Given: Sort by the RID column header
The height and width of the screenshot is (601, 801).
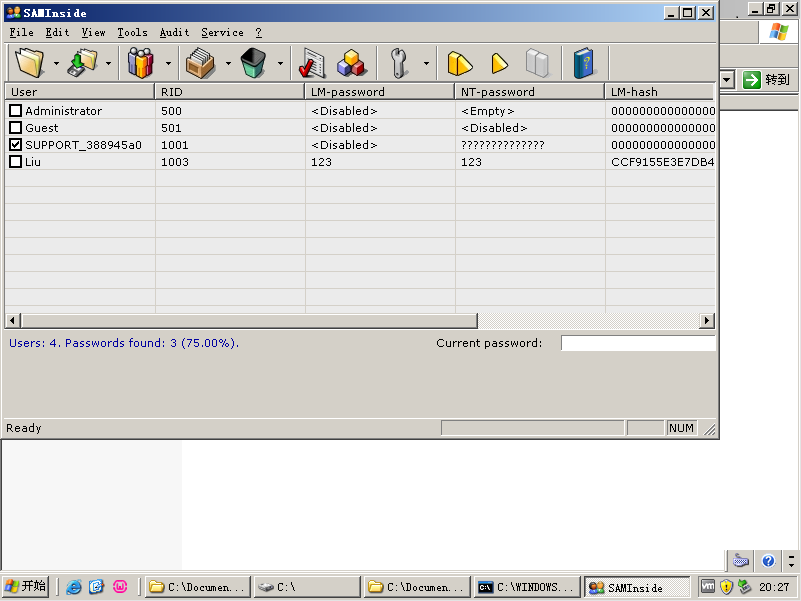Looking at the screenshot, I should tap(230, 91).
